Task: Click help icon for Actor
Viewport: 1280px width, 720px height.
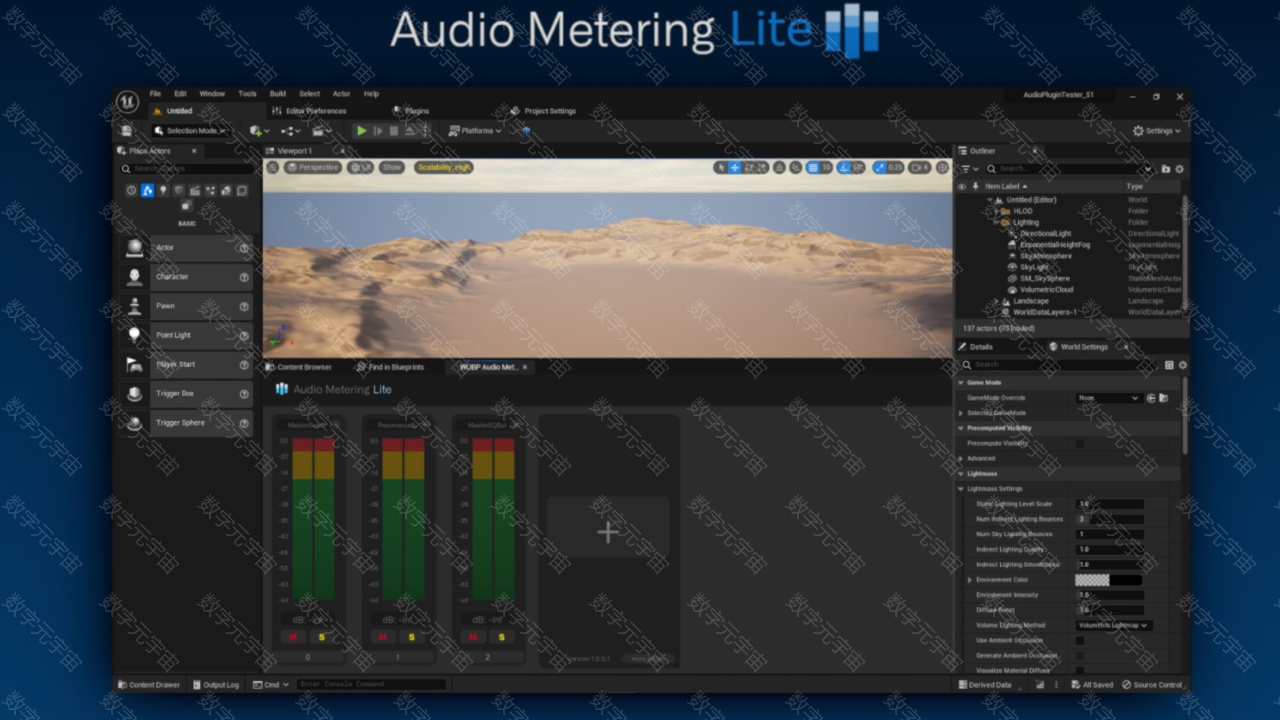Action: [244, 248]
